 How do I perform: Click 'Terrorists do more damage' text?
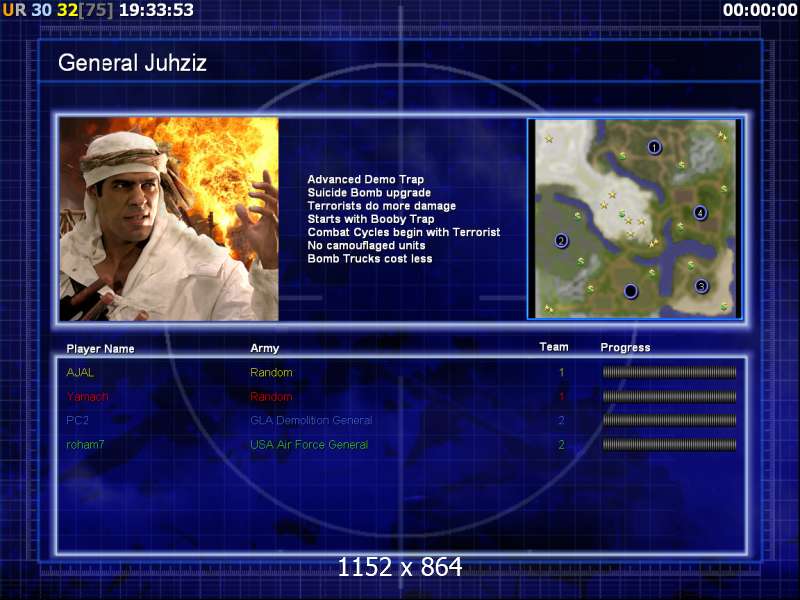point(382,206)
